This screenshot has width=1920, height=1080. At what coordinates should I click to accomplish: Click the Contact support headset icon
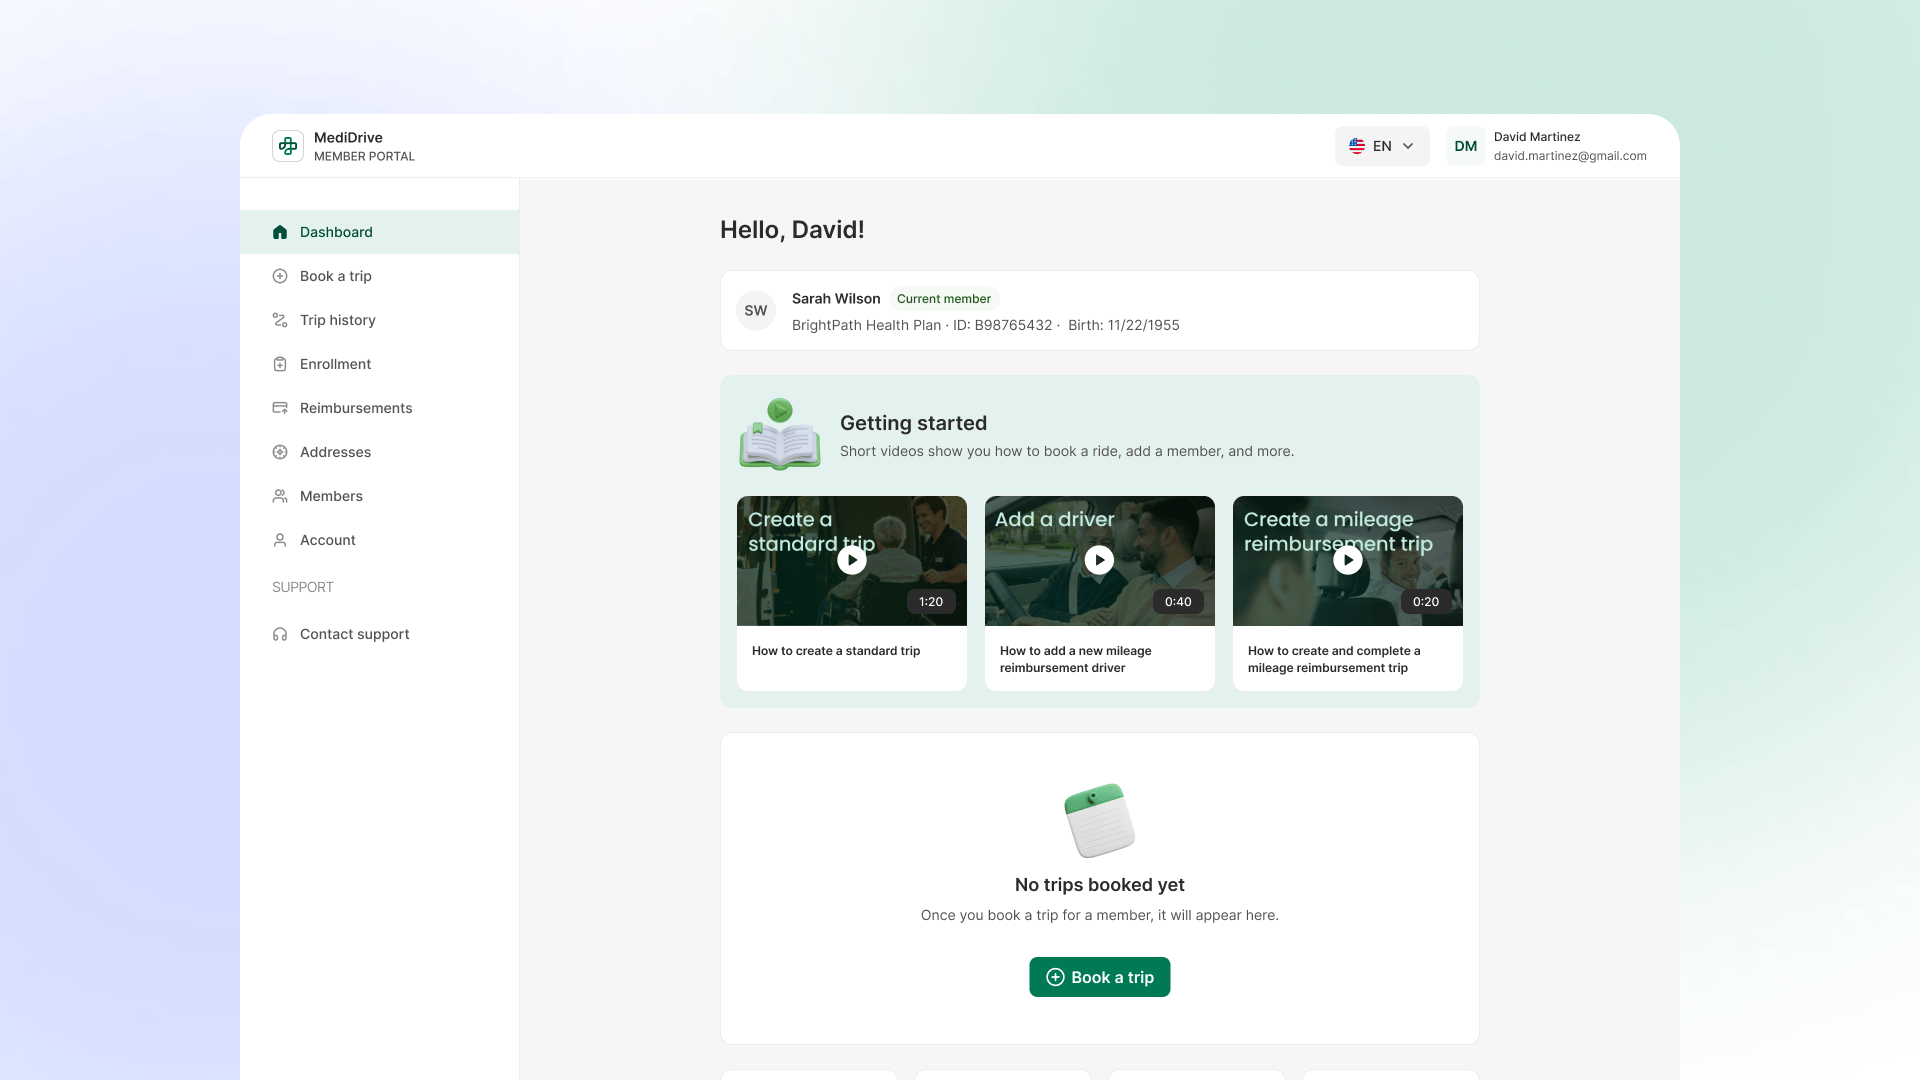pos(280,634)
